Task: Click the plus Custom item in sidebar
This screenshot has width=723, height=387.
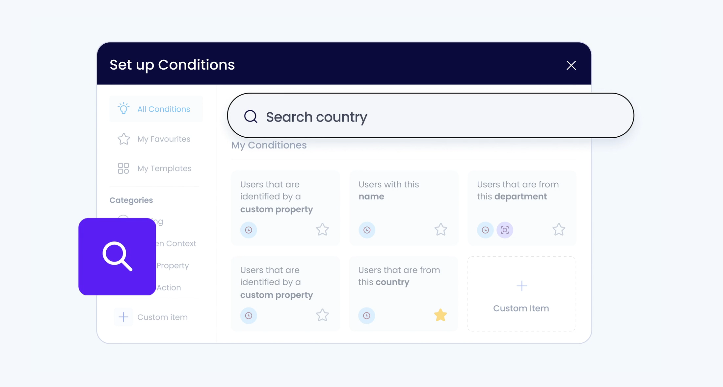Action: (151, 317)
